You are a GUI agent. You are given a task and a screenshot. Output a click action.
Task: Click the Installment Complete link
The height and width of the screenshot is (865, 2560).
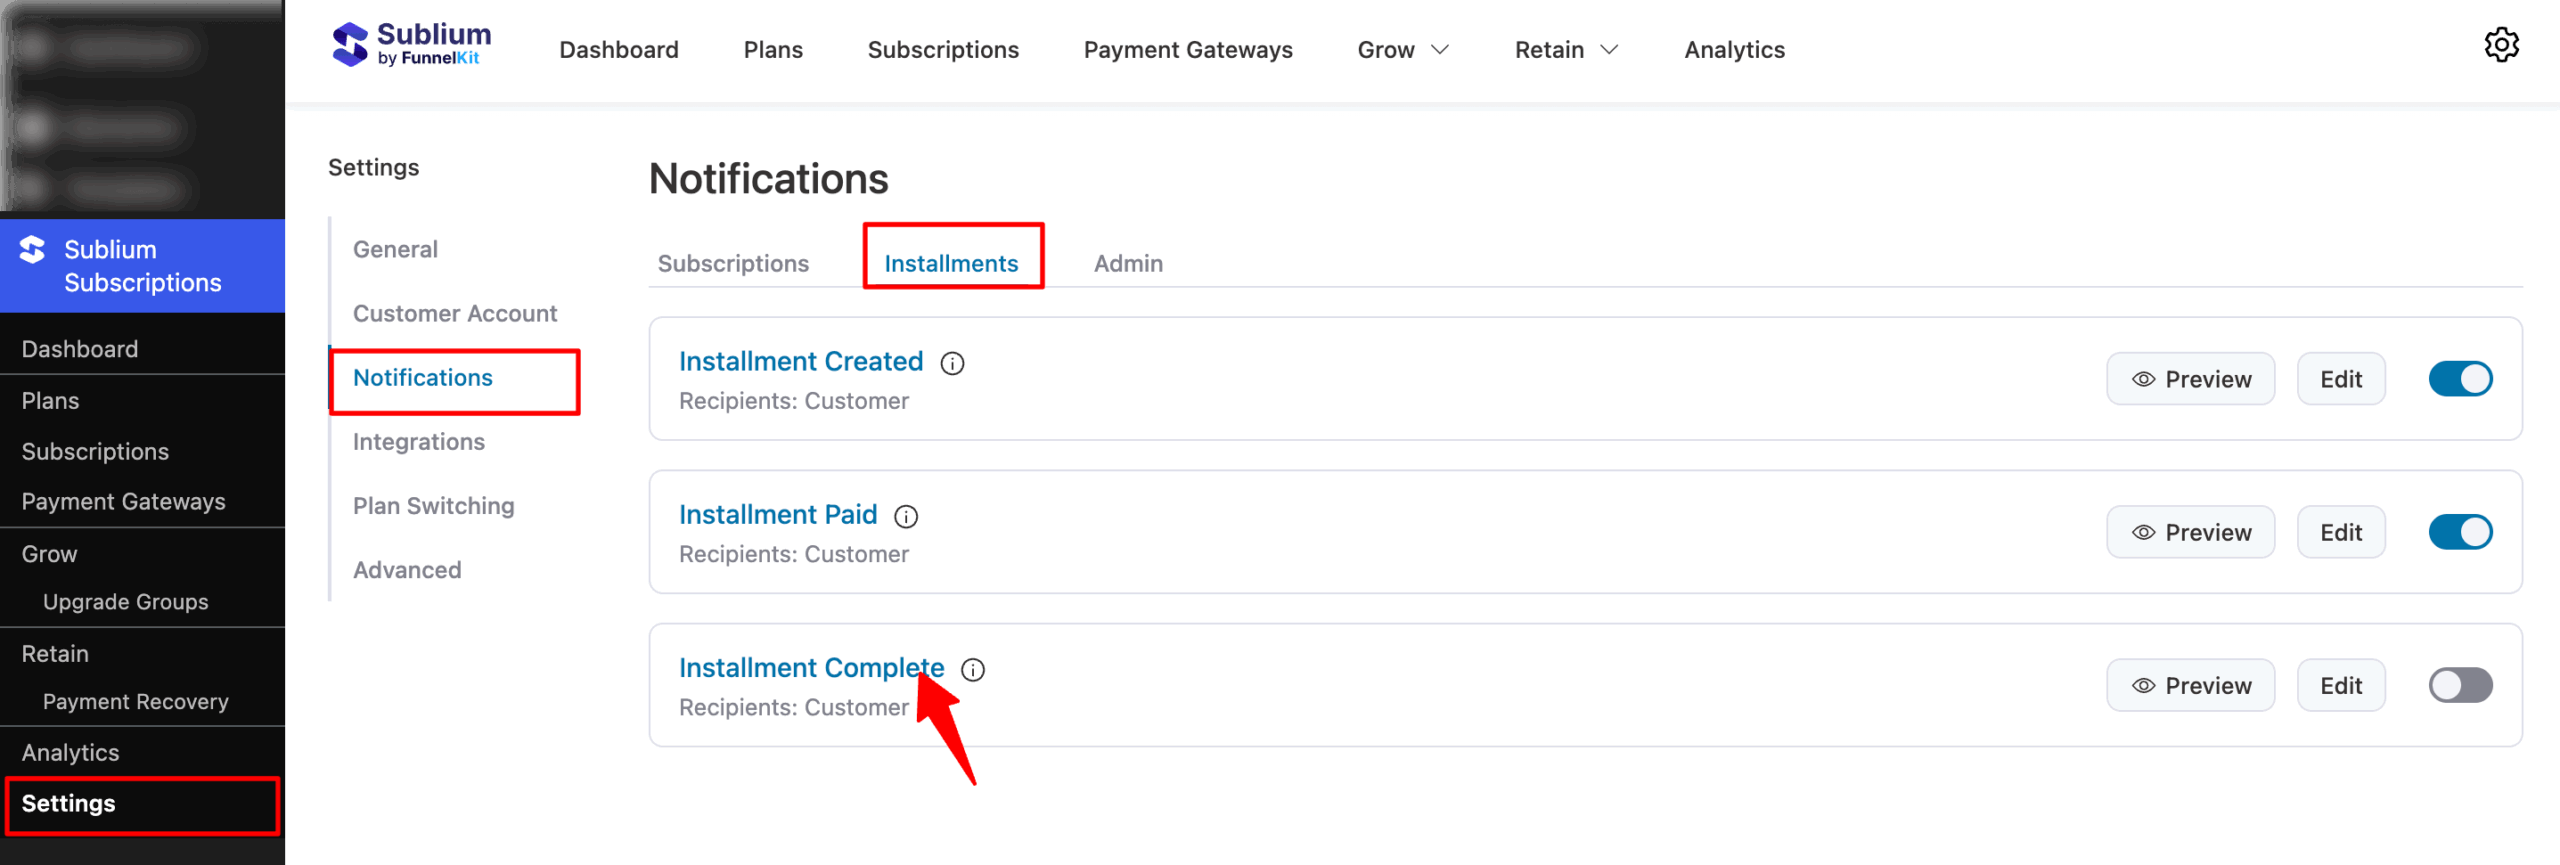point(812,667)
